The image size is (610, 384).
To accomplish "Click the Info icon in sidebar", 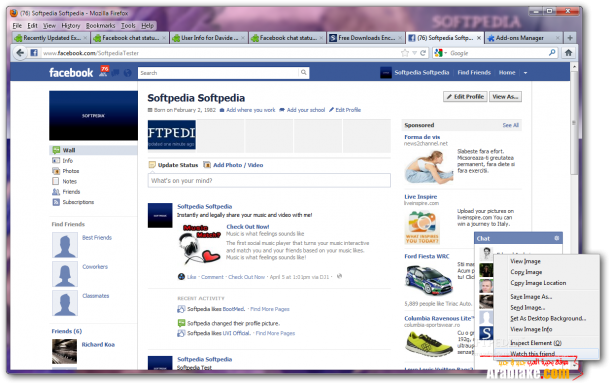I will (x=56, y=161).
